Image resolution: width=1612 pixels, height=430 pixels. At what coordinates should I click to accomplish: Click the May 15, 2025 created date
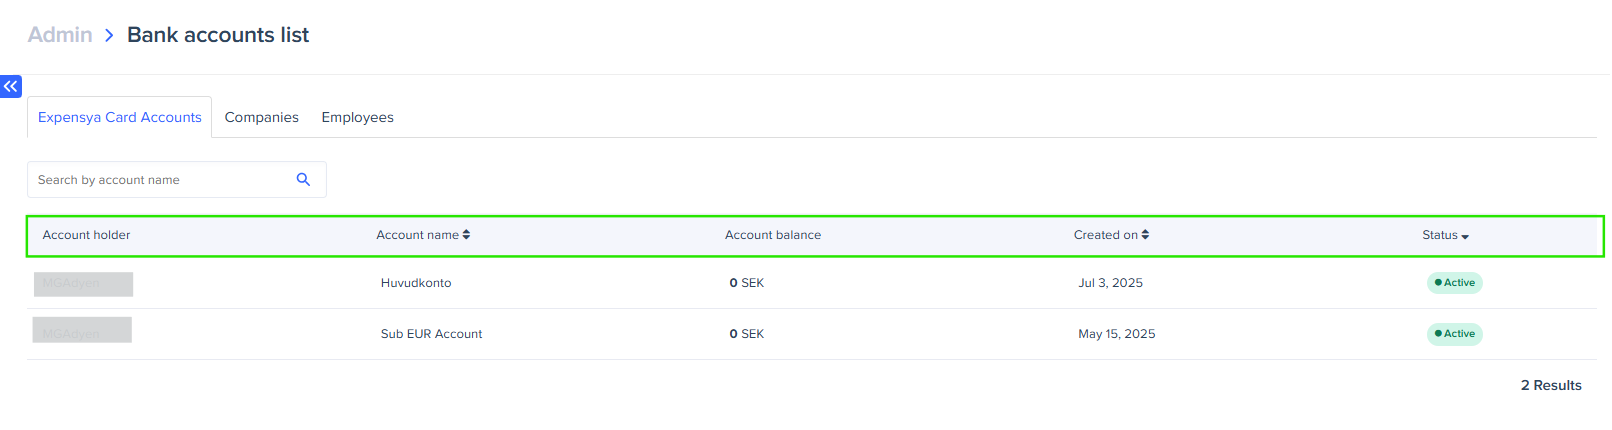pos(1116,334)
